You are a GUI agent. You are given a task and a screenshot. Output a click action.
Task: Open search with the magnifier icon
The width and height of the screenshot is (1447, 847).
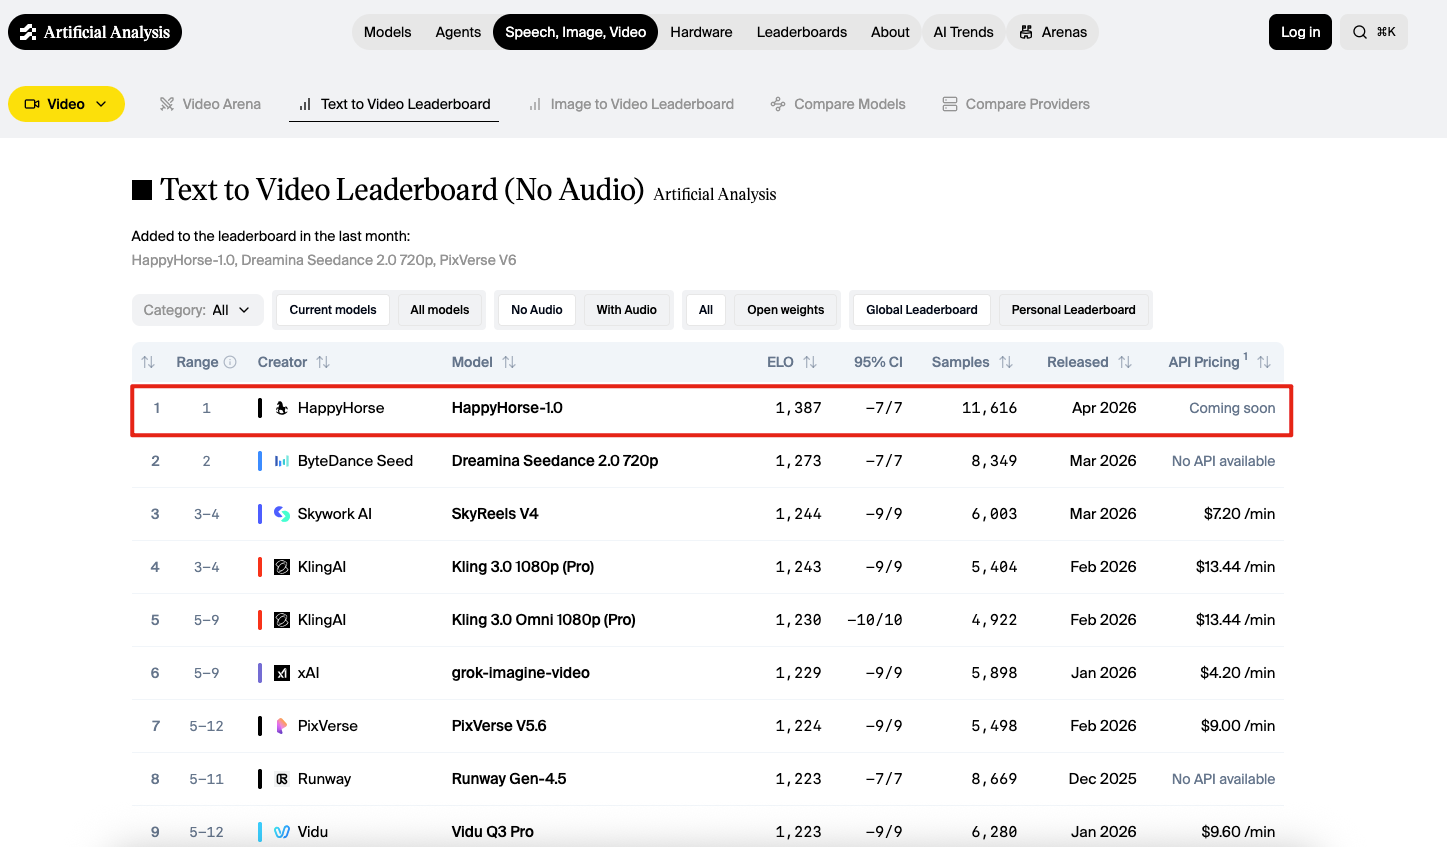click(x=1359, y=31)
